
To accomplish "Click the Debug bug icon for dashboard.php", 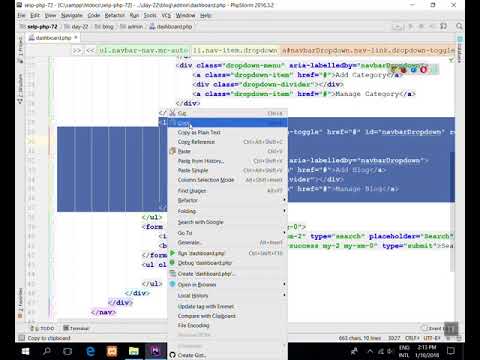I will point(172,263).
